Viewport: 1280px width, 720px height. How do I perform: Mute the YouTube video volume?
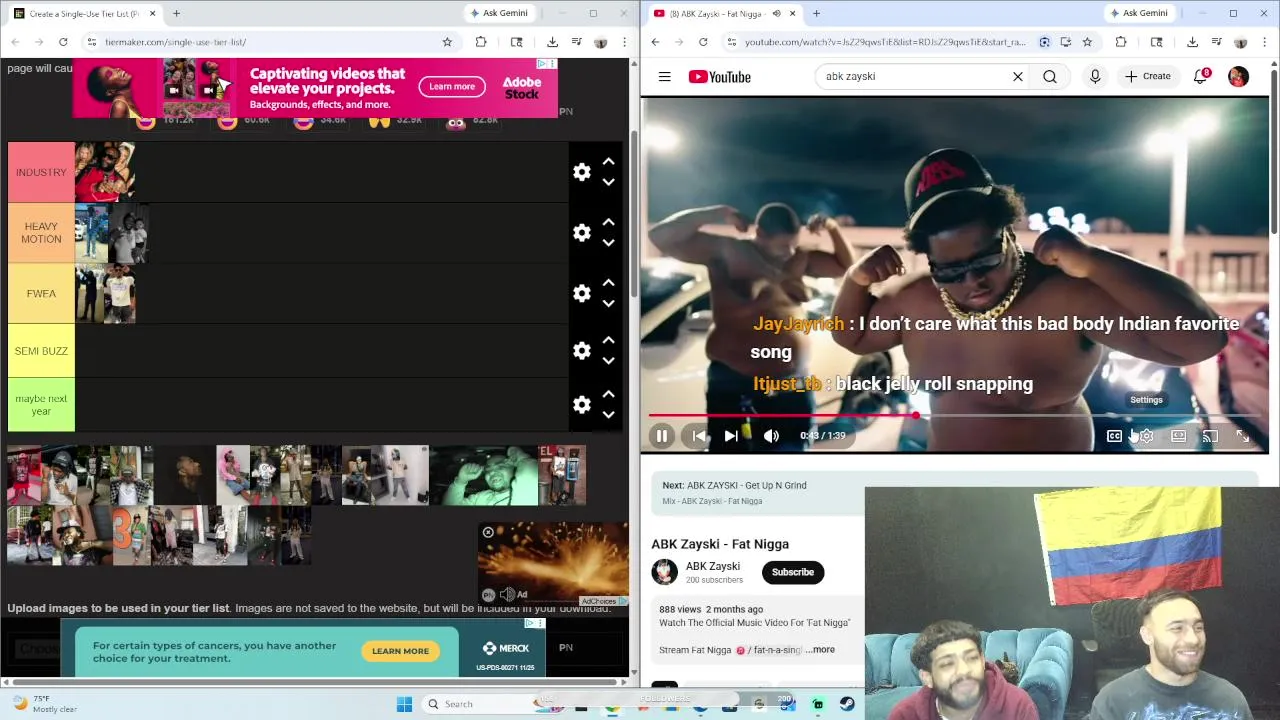click(x=771, y=436)
